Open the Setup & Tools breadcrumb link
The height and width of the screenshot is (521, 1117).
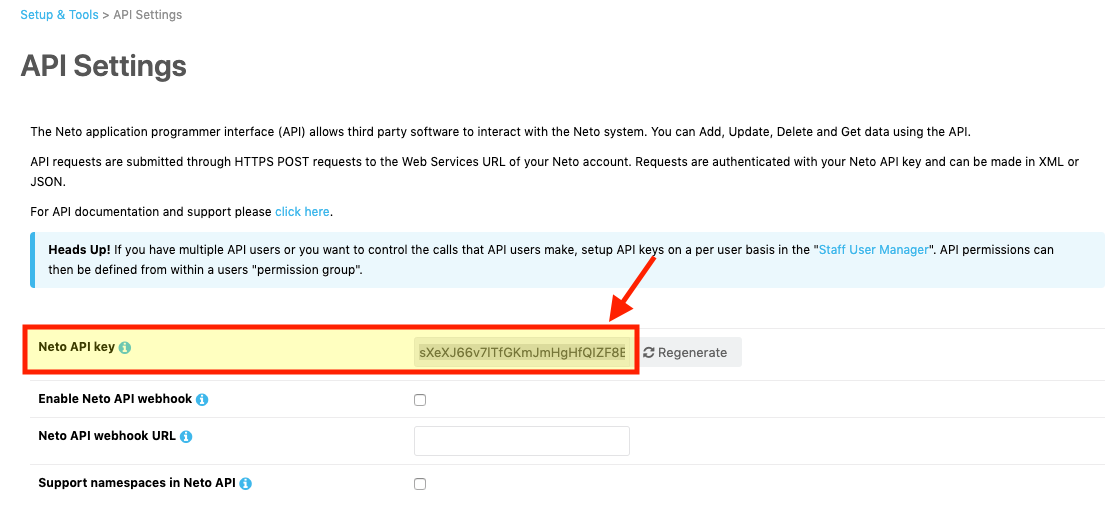point(59,15)
